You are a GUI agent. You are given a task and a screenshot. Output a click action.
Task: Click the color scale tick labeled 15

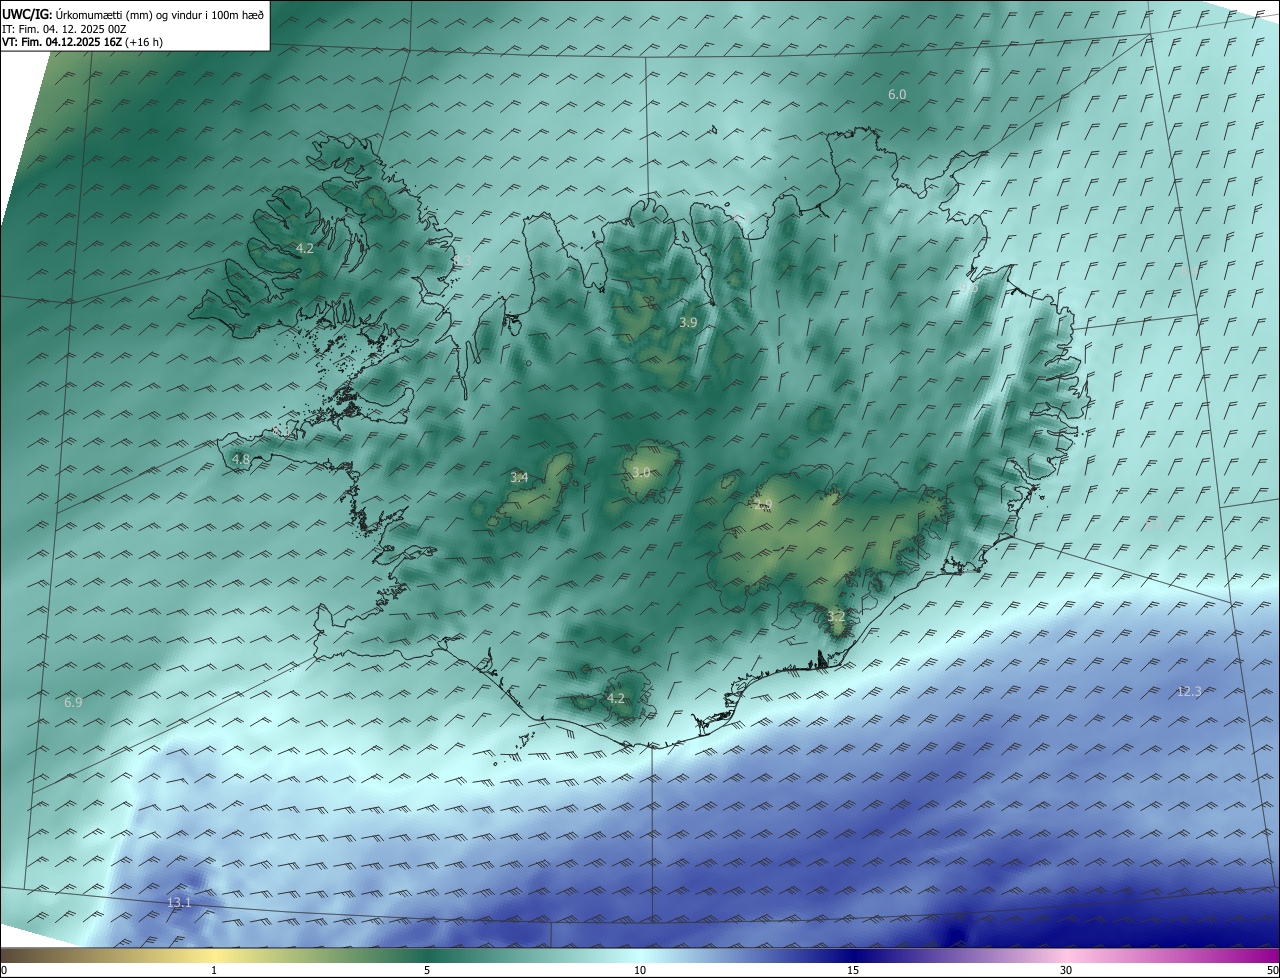coord(853,970)
